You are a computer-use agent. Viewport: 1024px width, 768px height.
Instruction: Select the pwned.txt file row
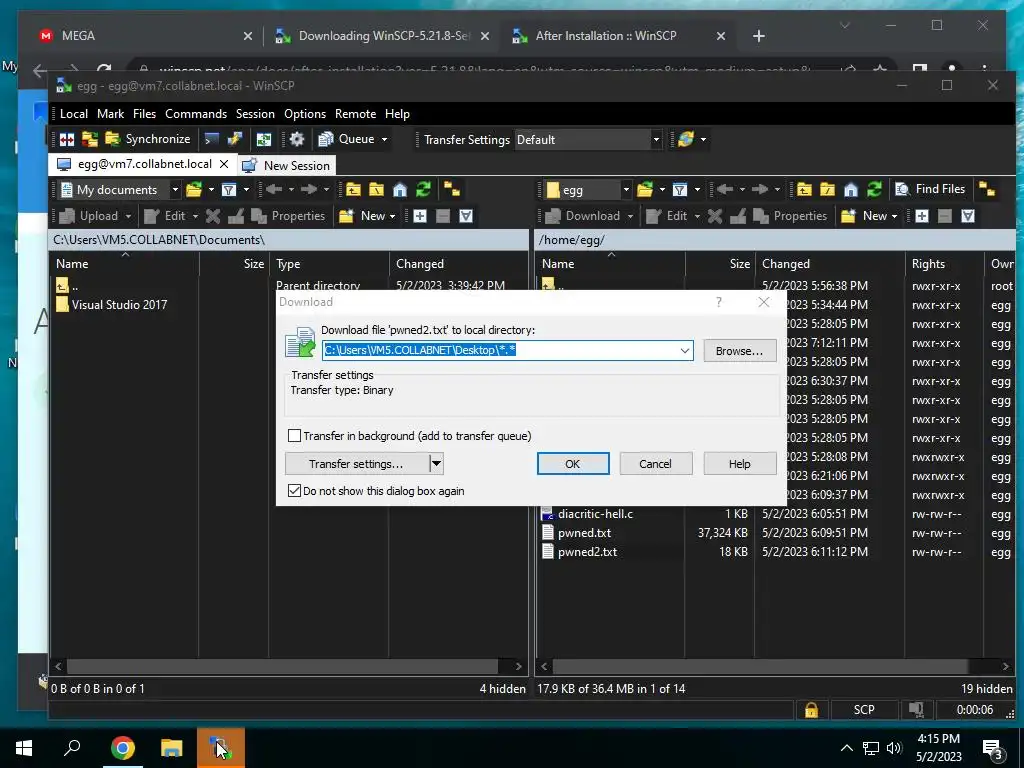coord(777,533)
